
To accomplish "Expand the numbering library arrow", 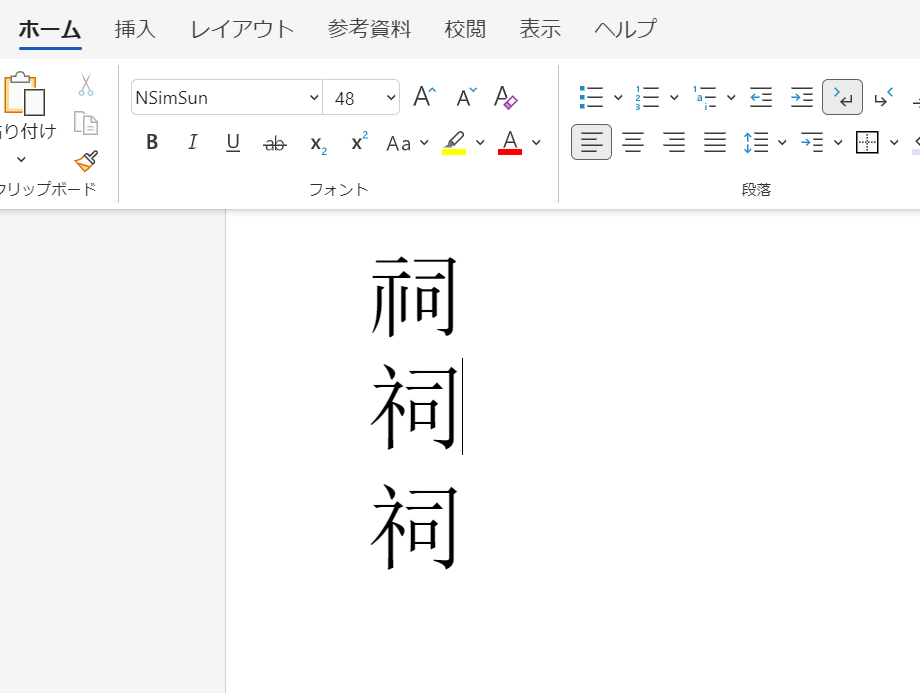I will [x=674, y=97].
